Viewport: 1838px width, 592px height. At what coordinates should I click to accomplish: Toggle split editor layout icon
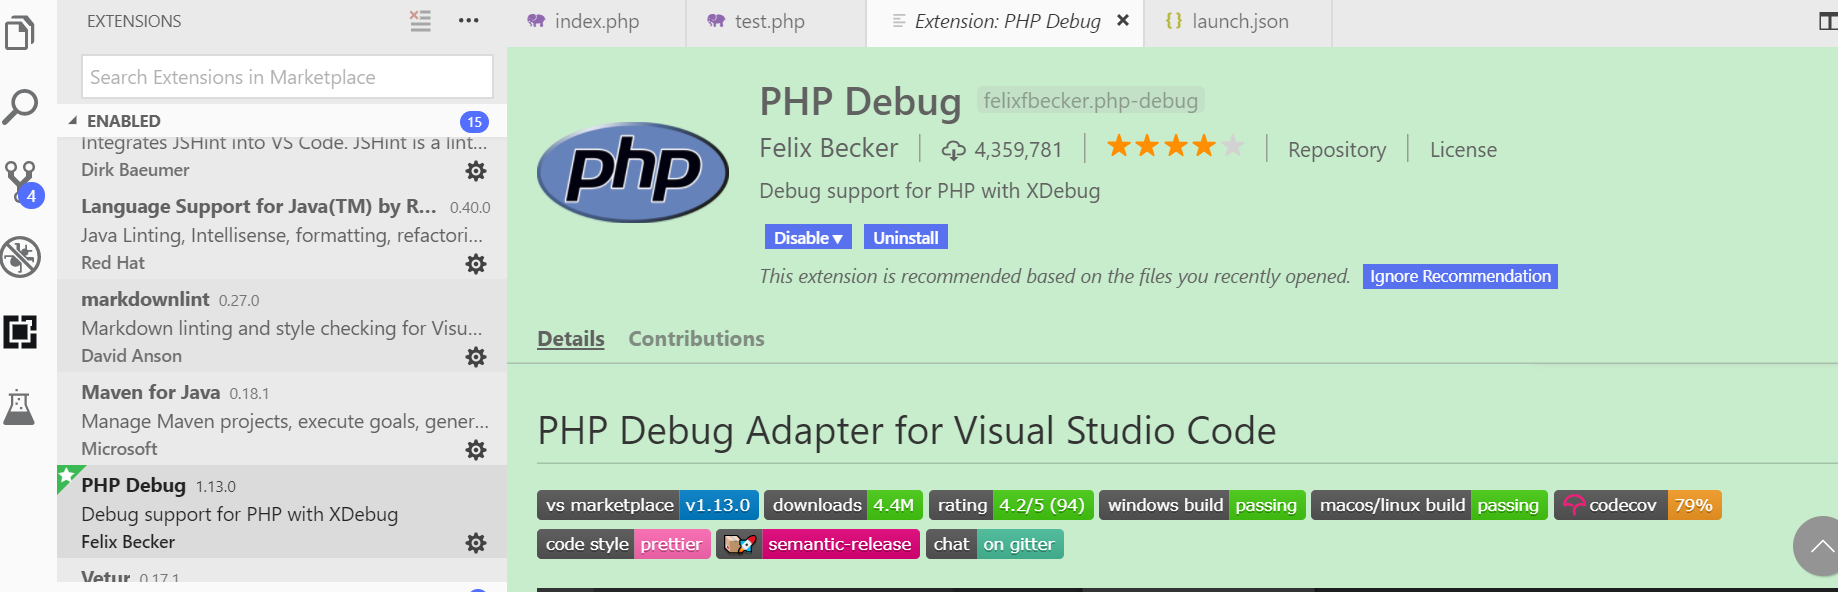pos(1828,21)
